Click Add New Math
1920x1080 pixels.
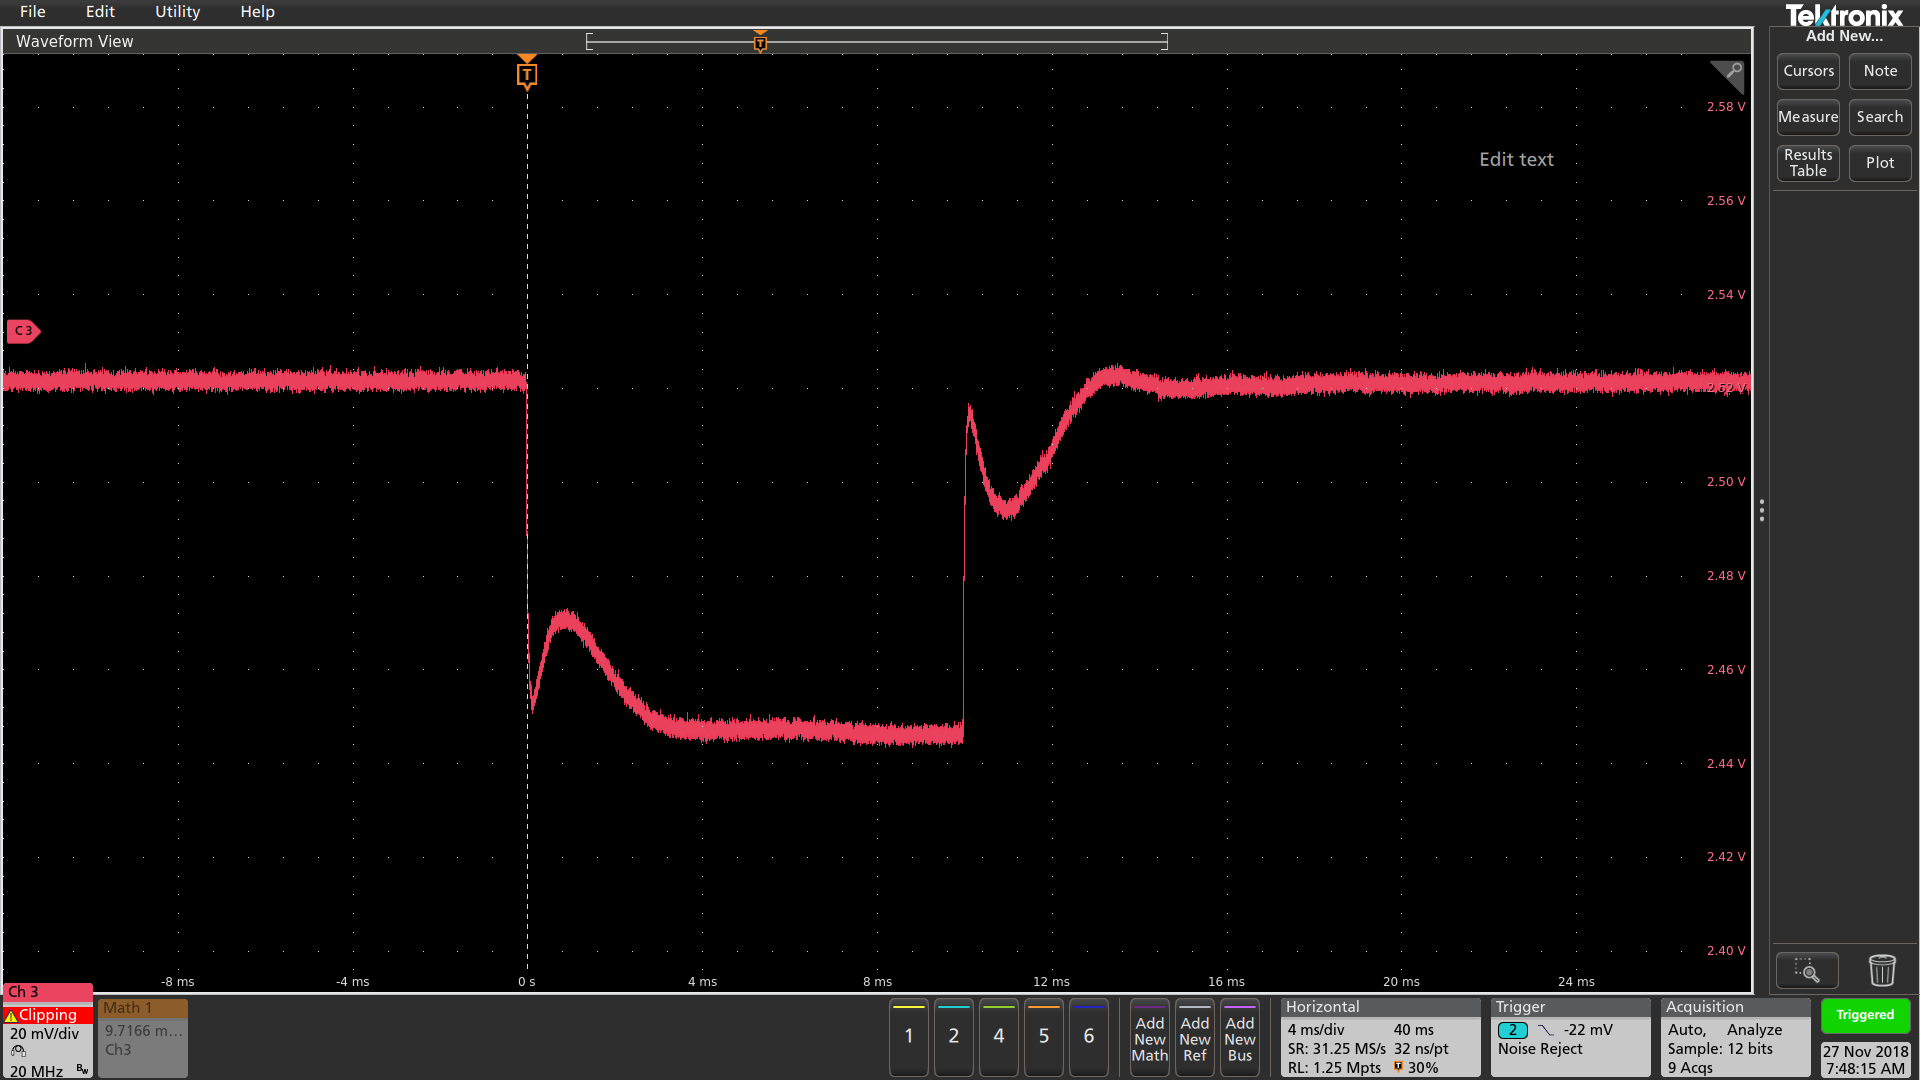[1150, 1038]
